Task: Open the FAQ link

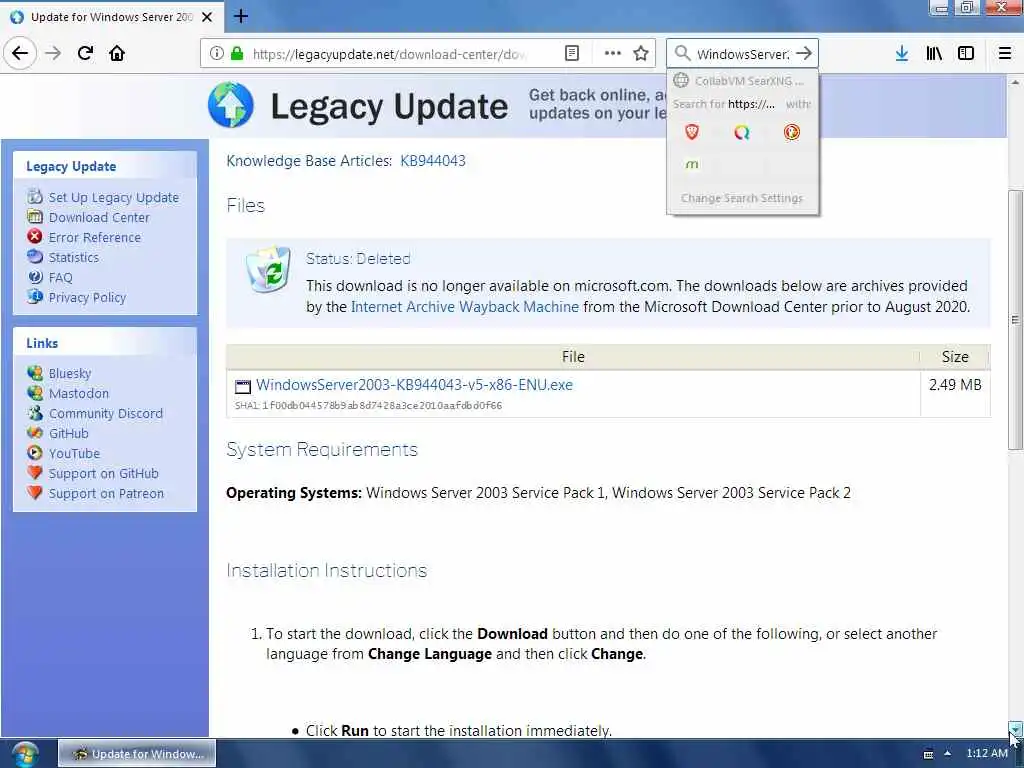Action: click(61, 278)
